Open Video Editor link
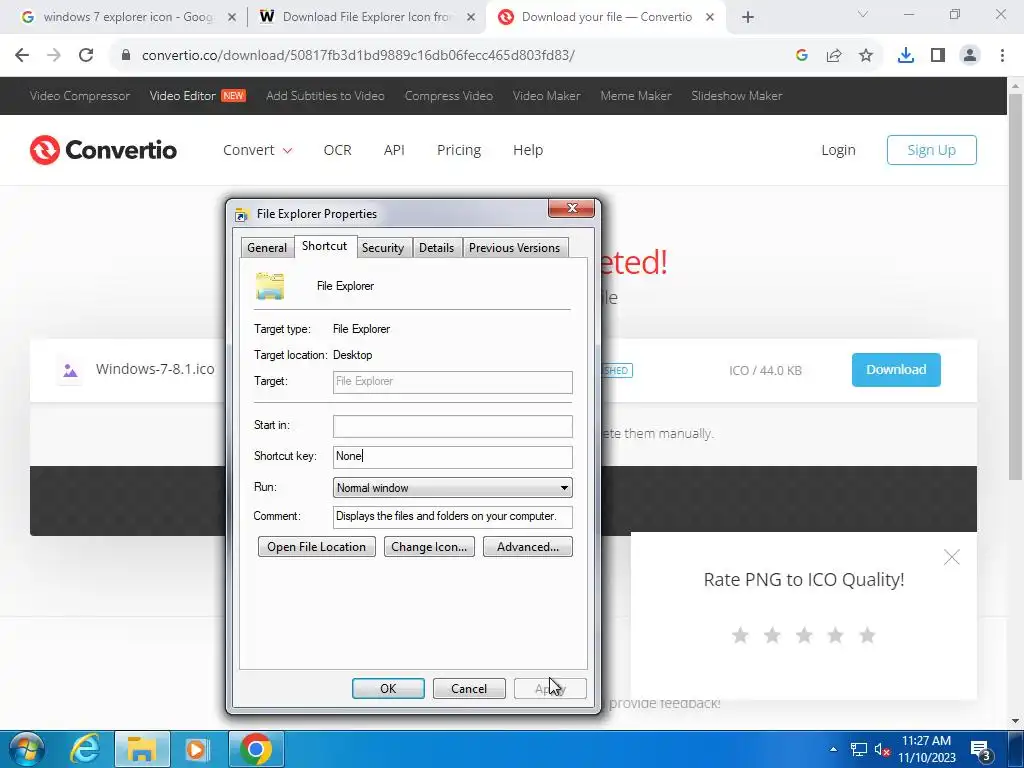The height and width of the screenshot is (768, 1024). pyautogui.click(x=182, y=96)
